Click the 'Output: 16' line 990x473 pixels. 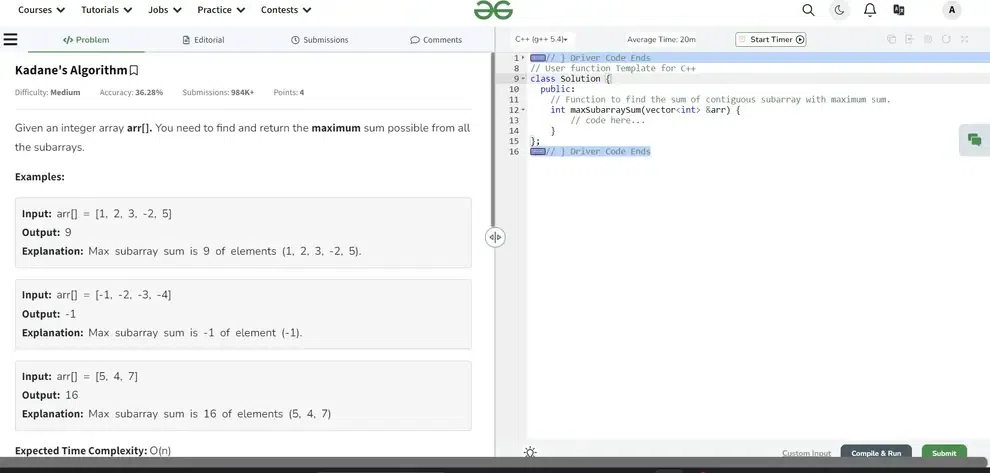point(50,395)
